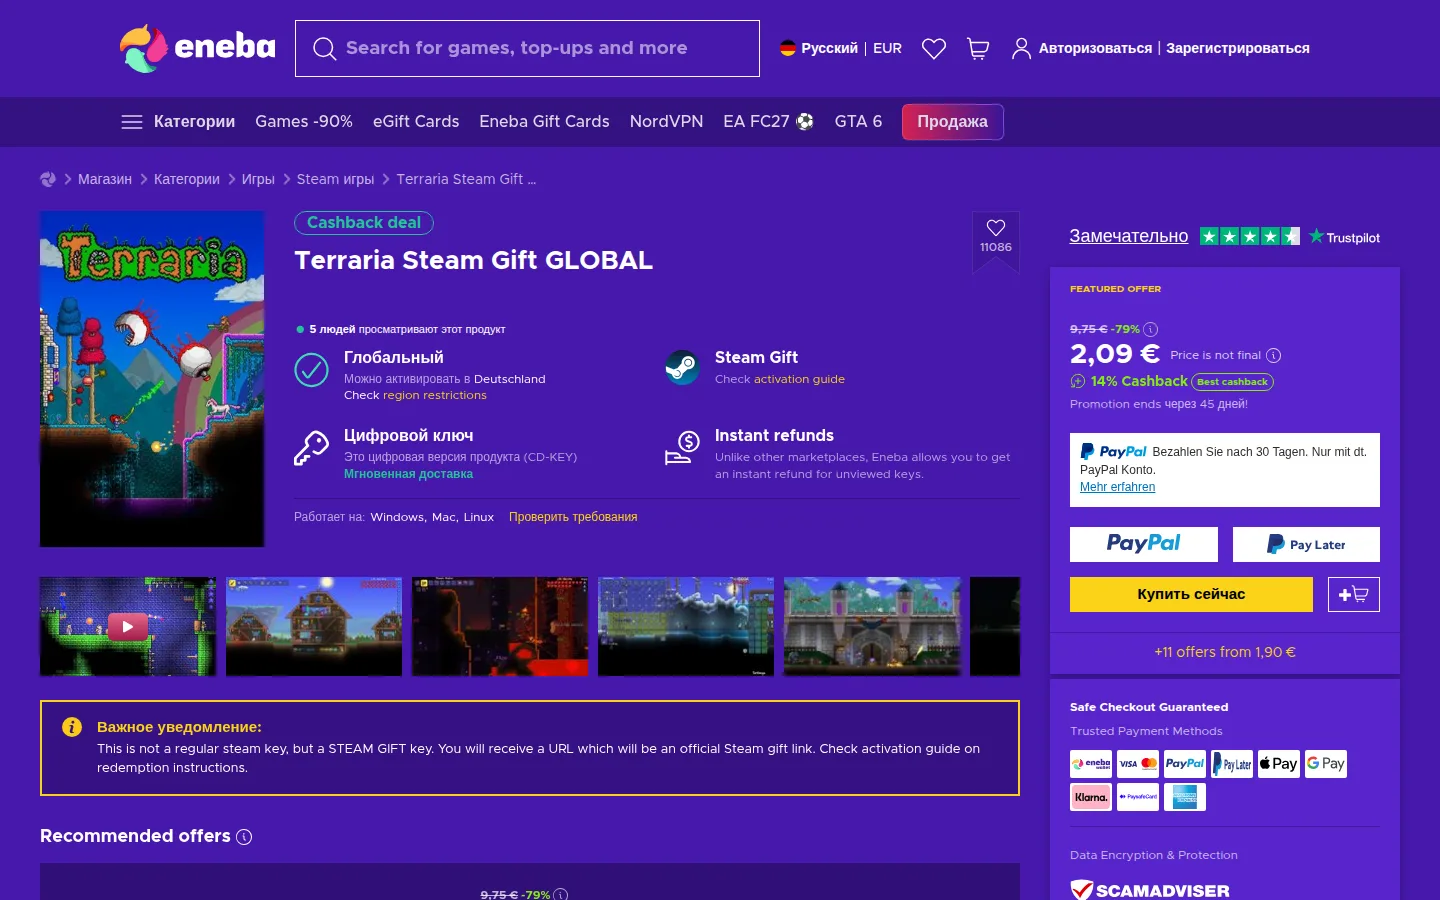Click Mehr erfahren PayPal link
The width and height of the screenshot is (1440, 900).
(x=1117, y=487)
